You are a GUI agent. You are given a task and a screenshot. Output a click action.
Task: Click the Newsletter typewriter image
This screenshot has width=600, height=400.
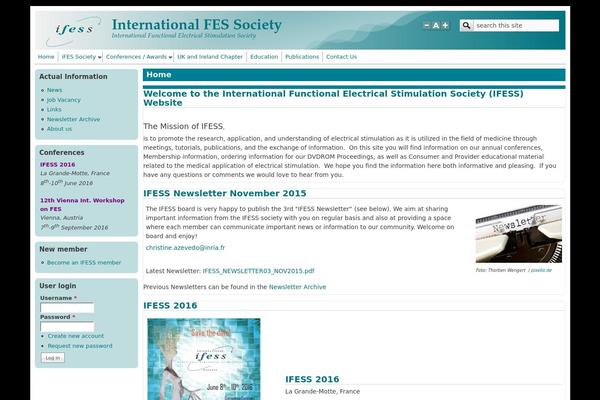(x=518, y=234)
